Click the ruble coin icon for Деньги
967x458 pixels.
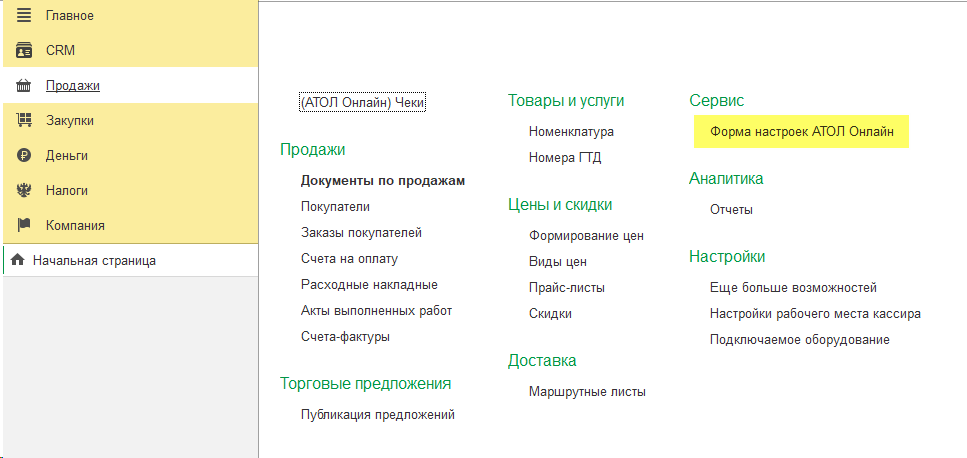tap(23, 155)
